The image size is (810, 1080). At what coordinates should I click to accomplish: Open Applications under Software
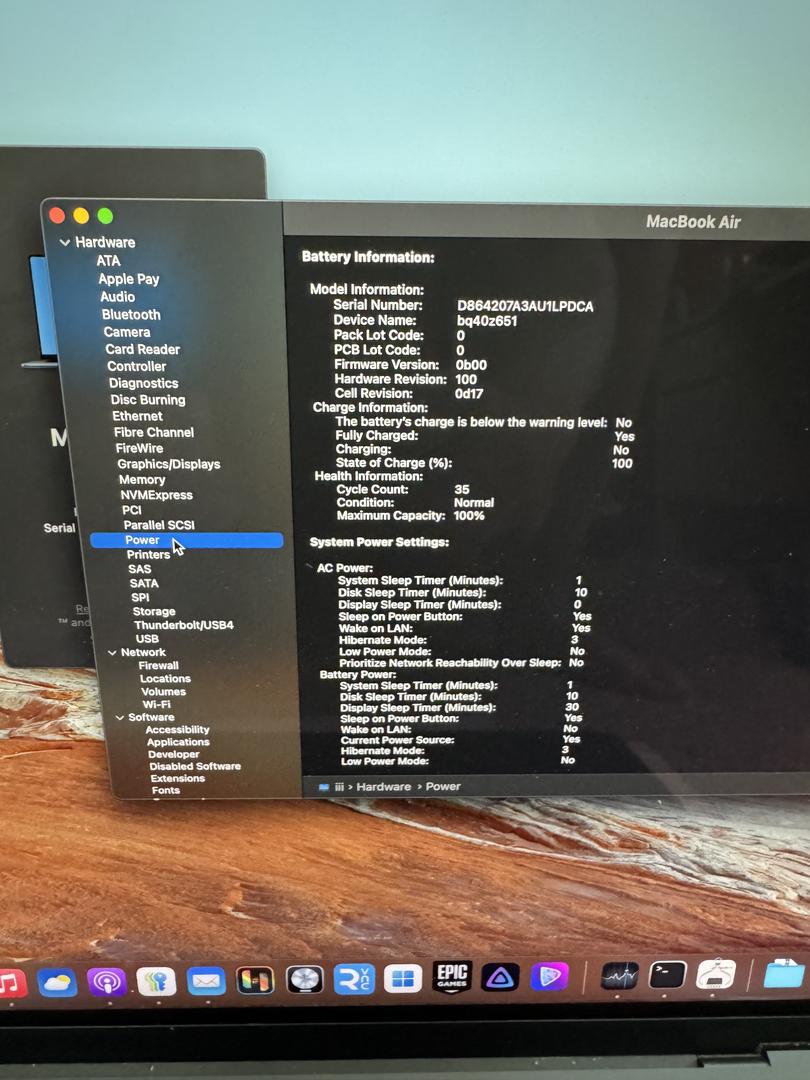[x=178, y=742]
